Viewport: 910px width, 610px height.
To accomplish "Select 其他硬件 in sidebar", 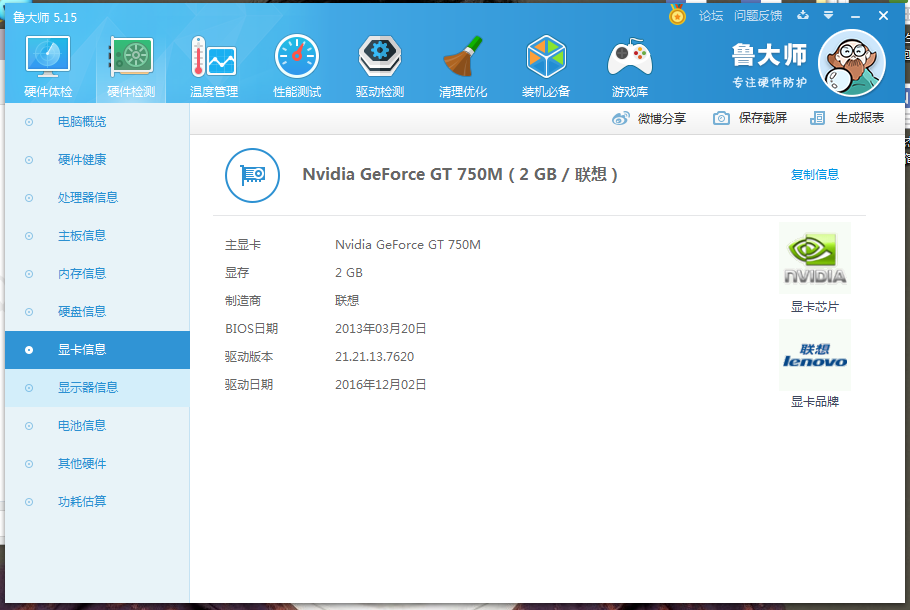I will [98, 464].
